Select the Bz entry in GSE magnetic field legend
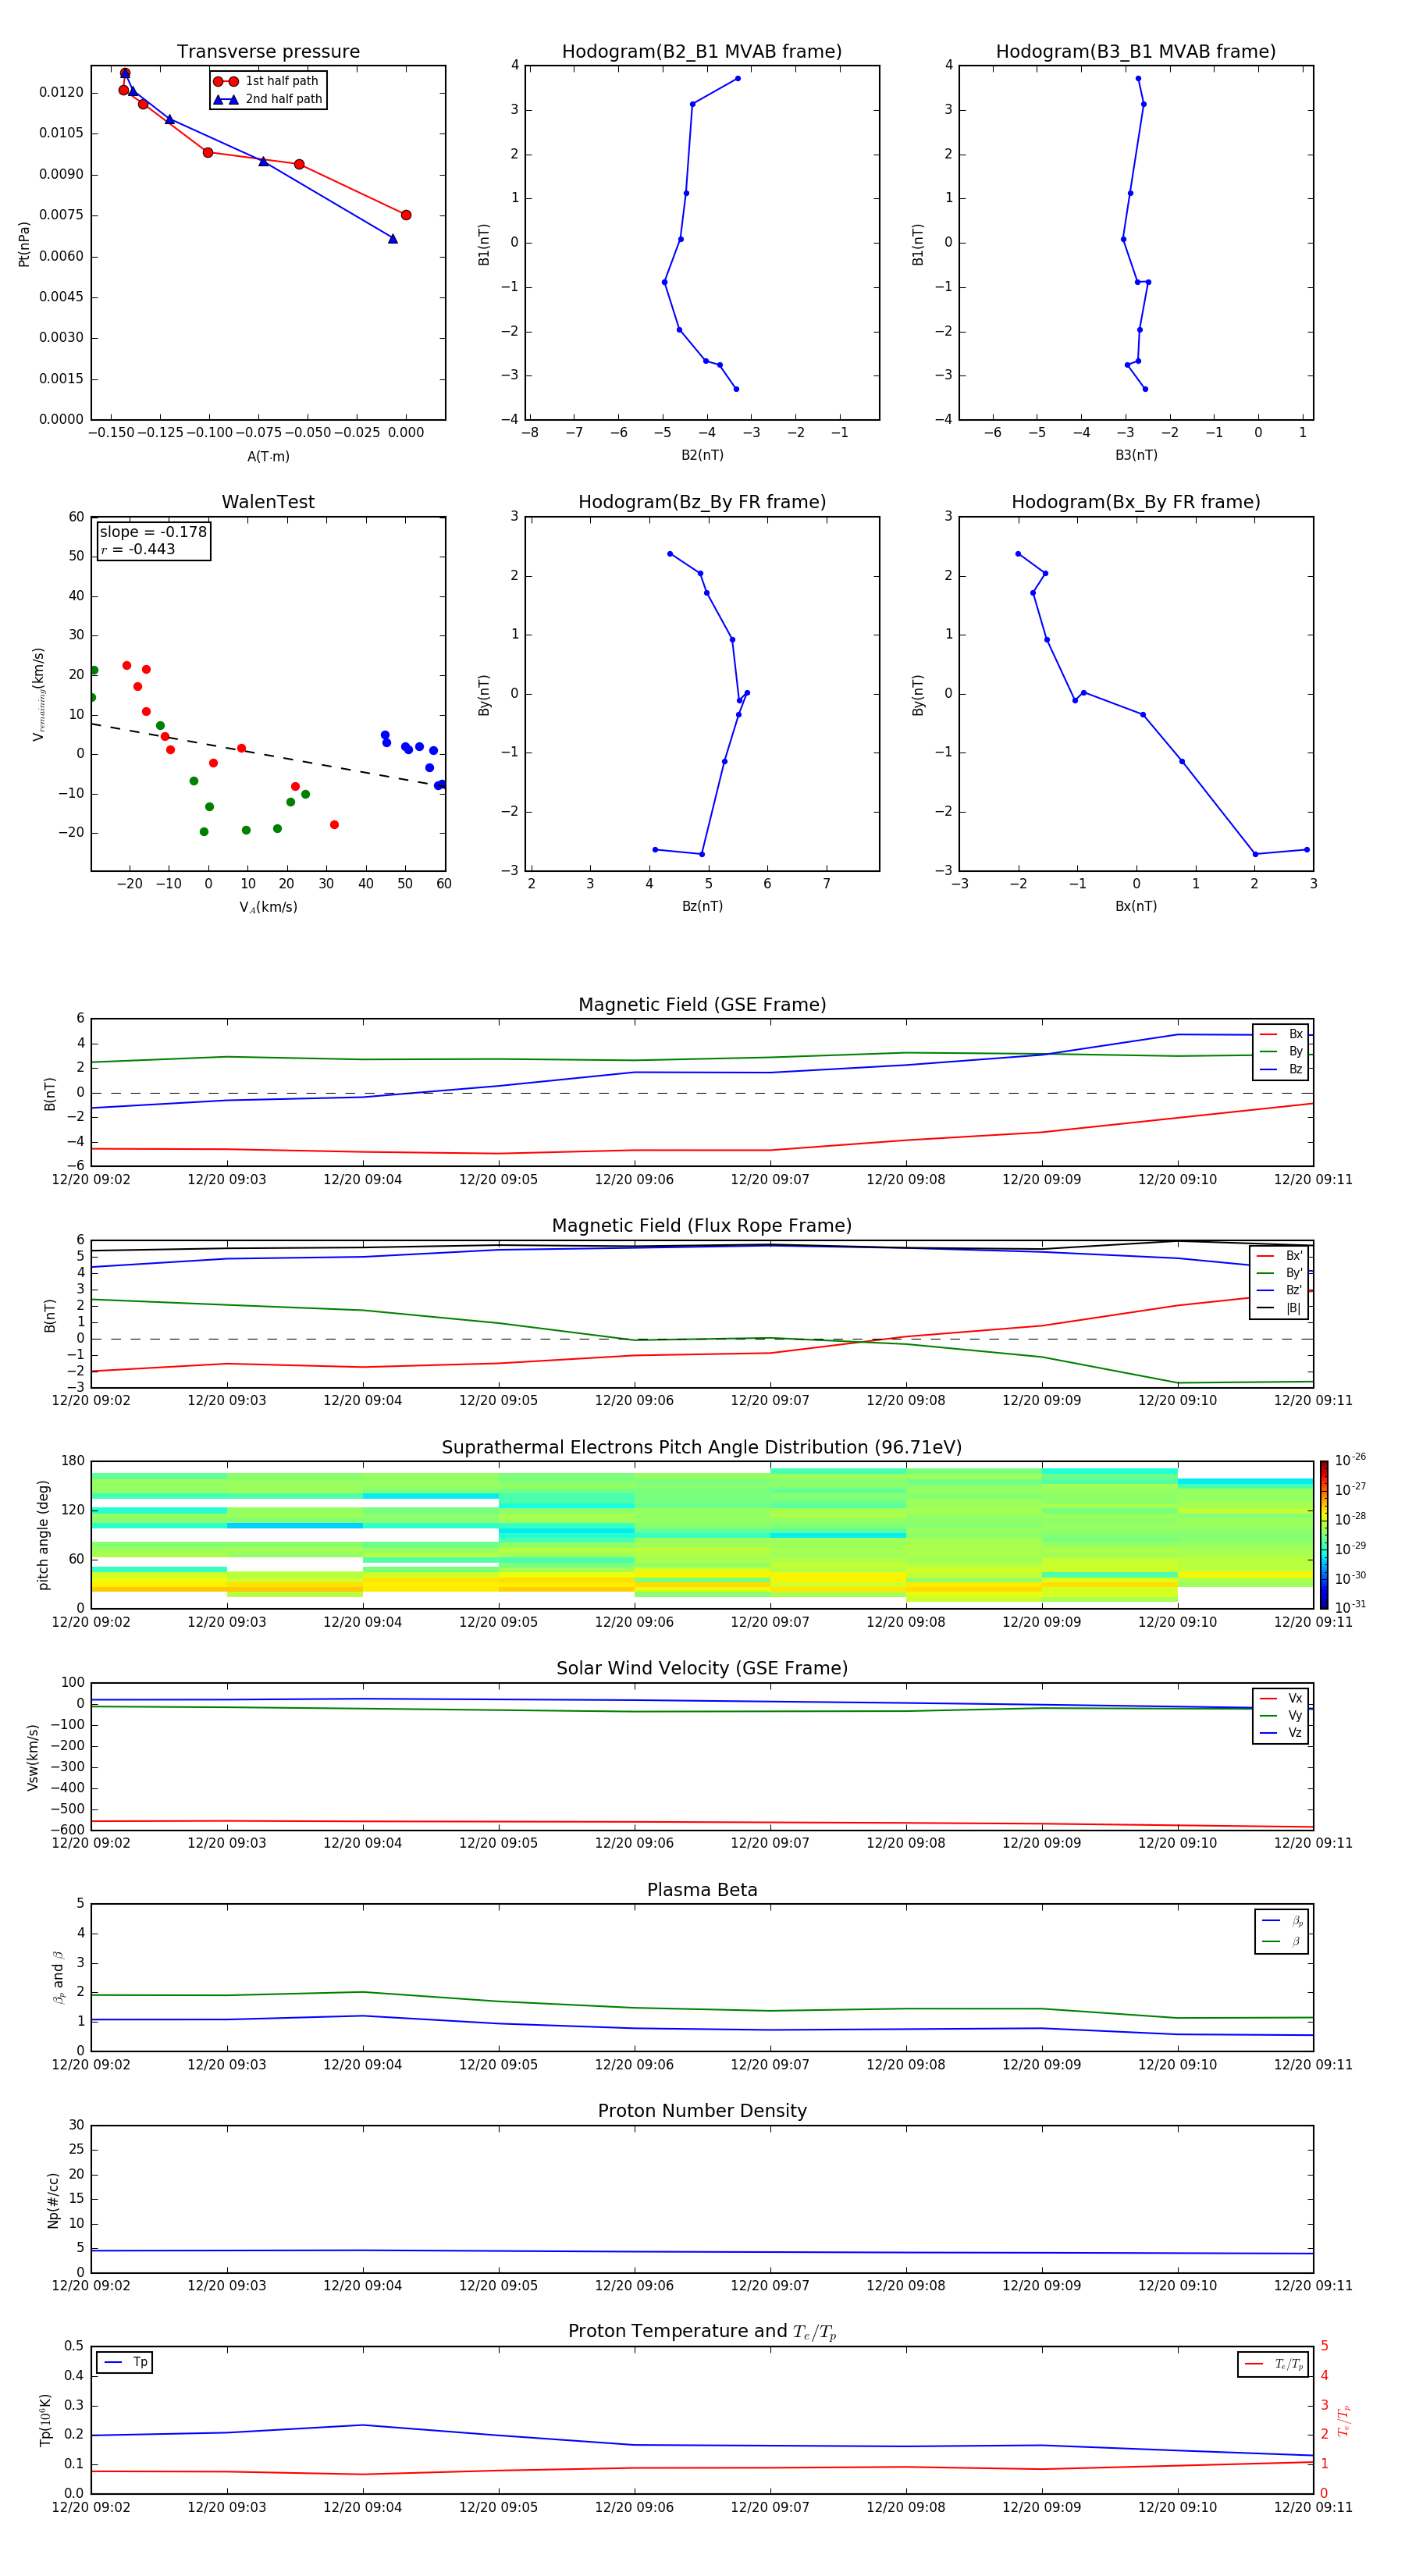The height and width of the screenshot is (2576, 1405). pos(1281,1069)
